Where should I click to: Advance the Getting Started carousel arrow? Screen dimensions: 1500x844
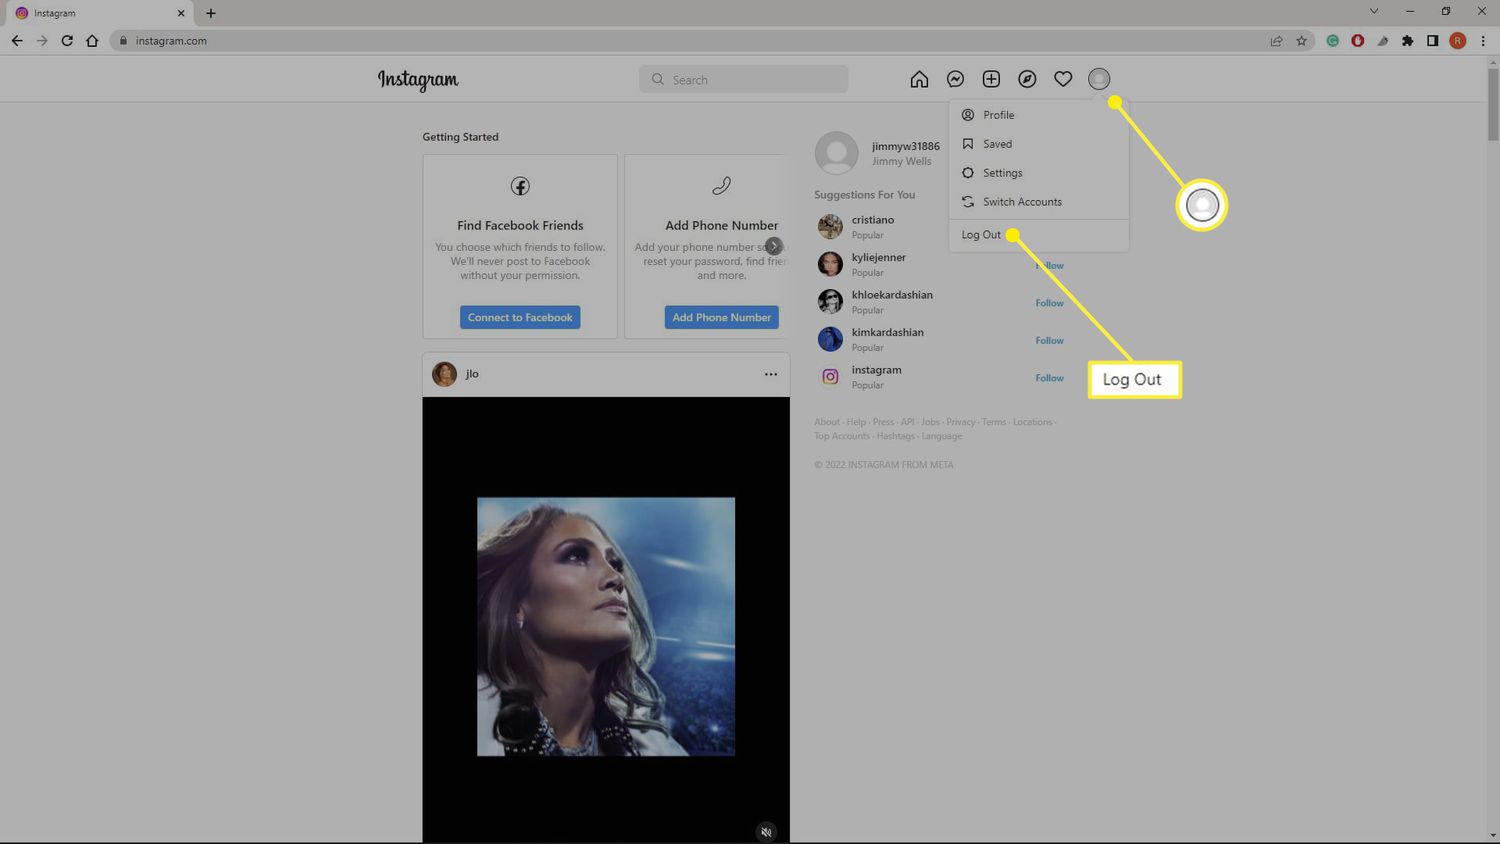click(773, 245)
